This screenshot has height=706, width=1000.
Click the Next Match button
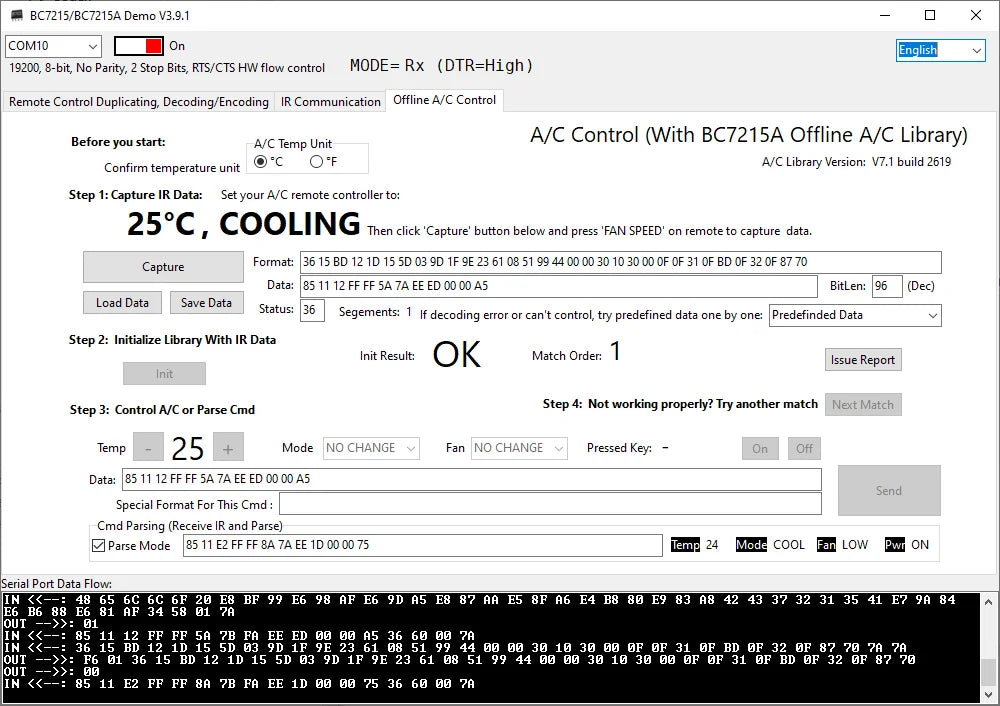[x=863, y=405]
